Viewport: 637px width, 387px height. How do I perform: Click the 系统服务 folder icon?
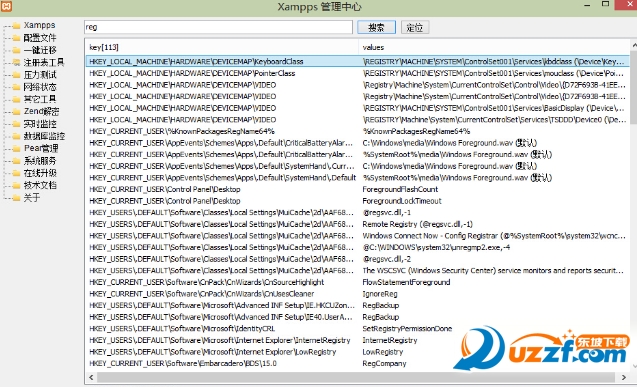tap(16, 161)
